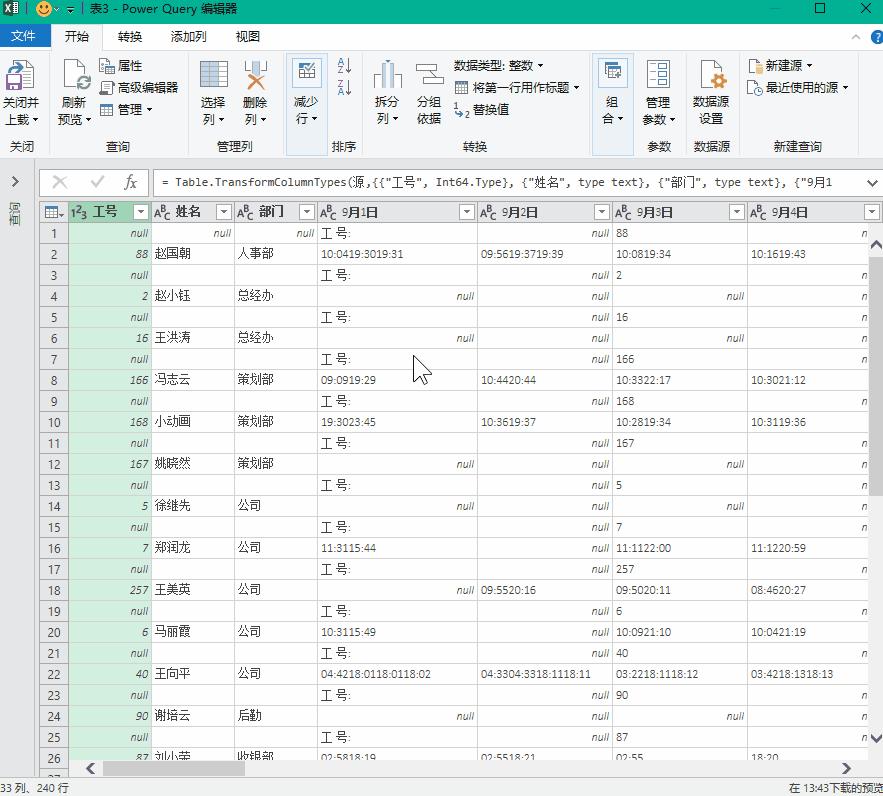Open the 高级编辑器 (Advanced Editor)

[132, 85]
